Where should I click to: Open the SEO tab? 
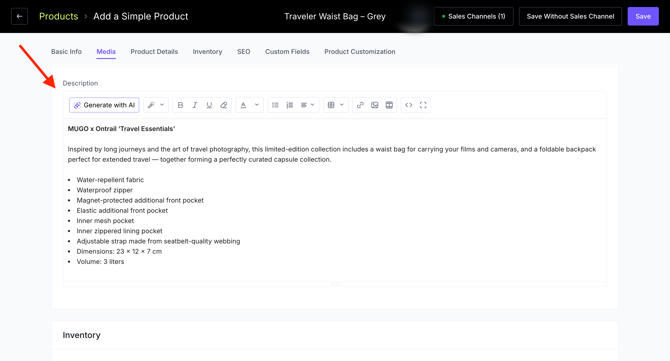click(244, 52)
